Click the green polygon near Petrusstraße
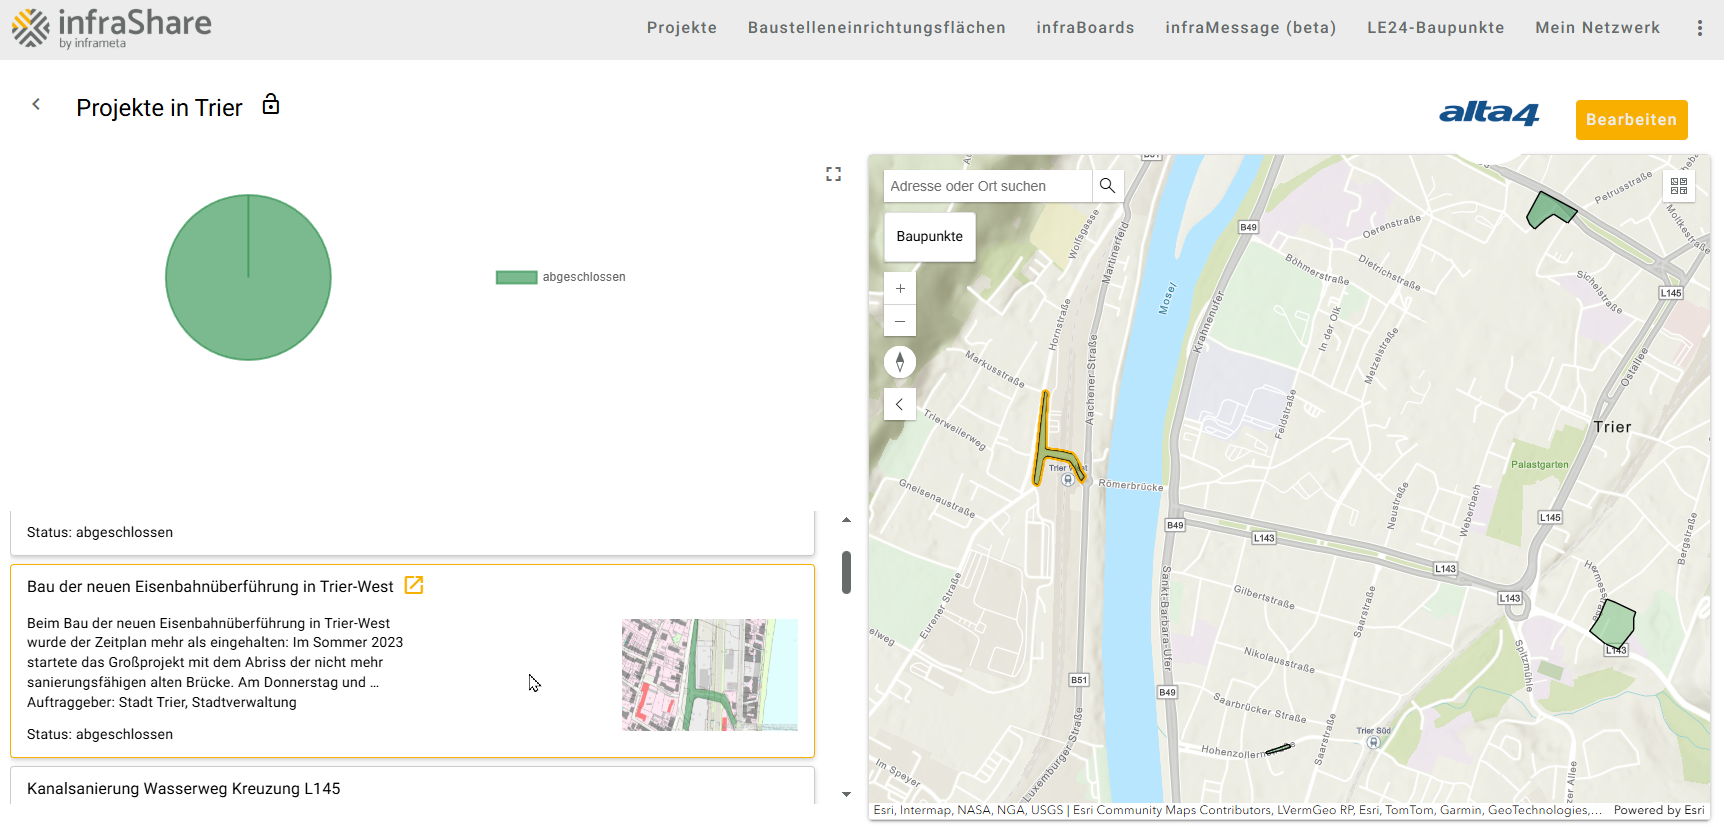This screenshot has width=1724, height=828. [x=1549, y=210]
